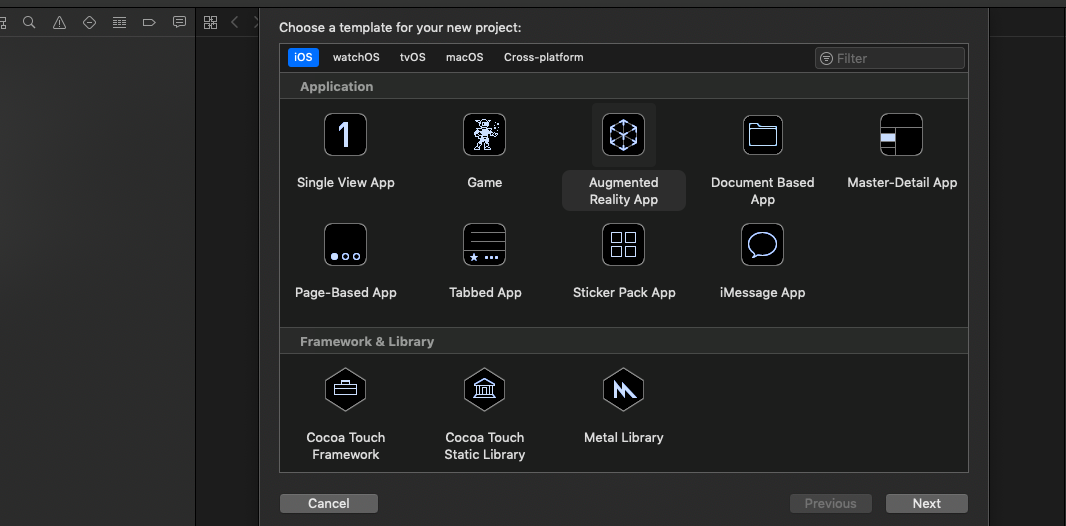Click the Next button
This screenshot has width=1066, height=526.
point(926,503)
